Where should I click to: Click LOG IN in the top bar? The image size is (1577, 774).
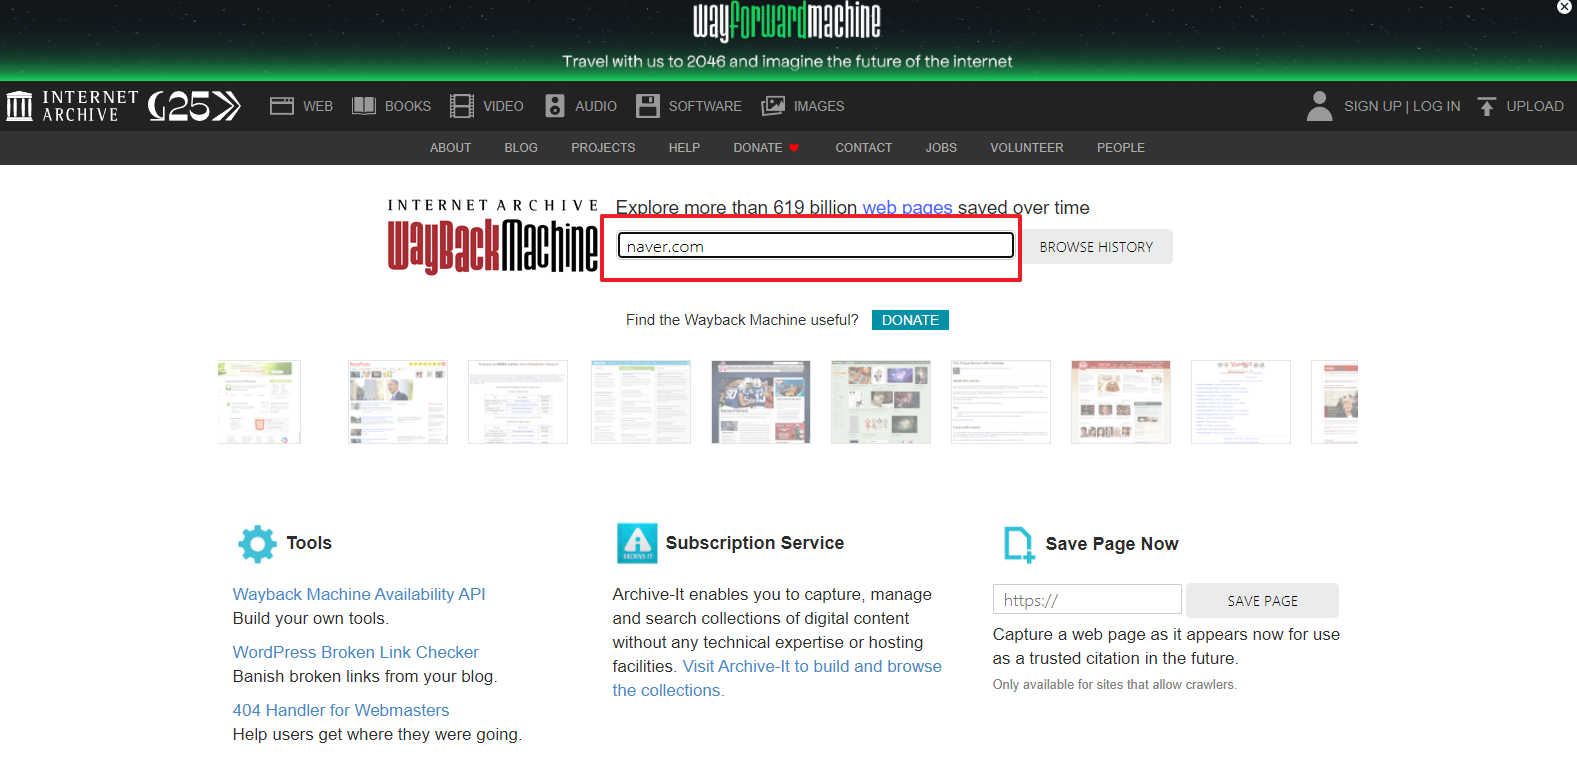pos(1437,106)
